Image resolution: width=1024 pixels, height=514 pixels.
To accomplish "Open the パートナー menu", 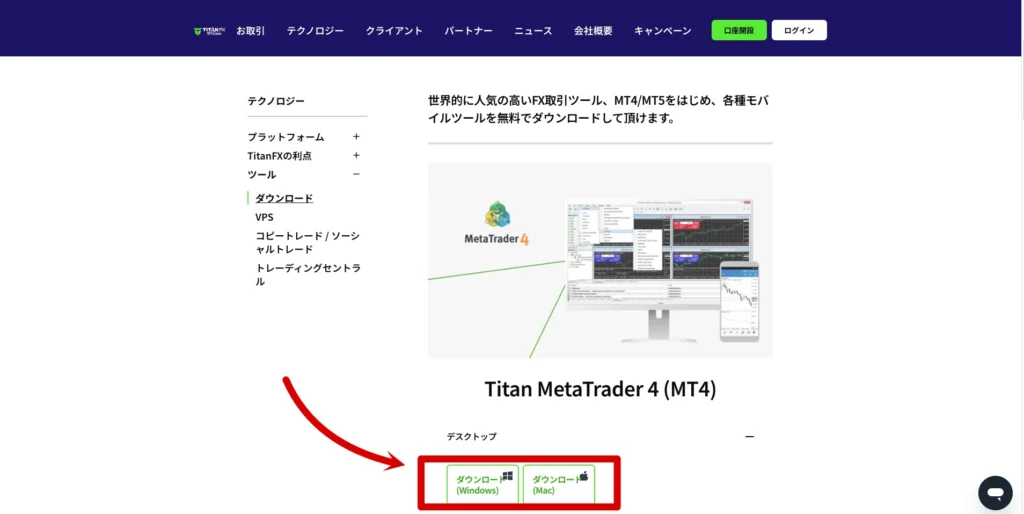I will pyautogui.click(x=468, y=31).
